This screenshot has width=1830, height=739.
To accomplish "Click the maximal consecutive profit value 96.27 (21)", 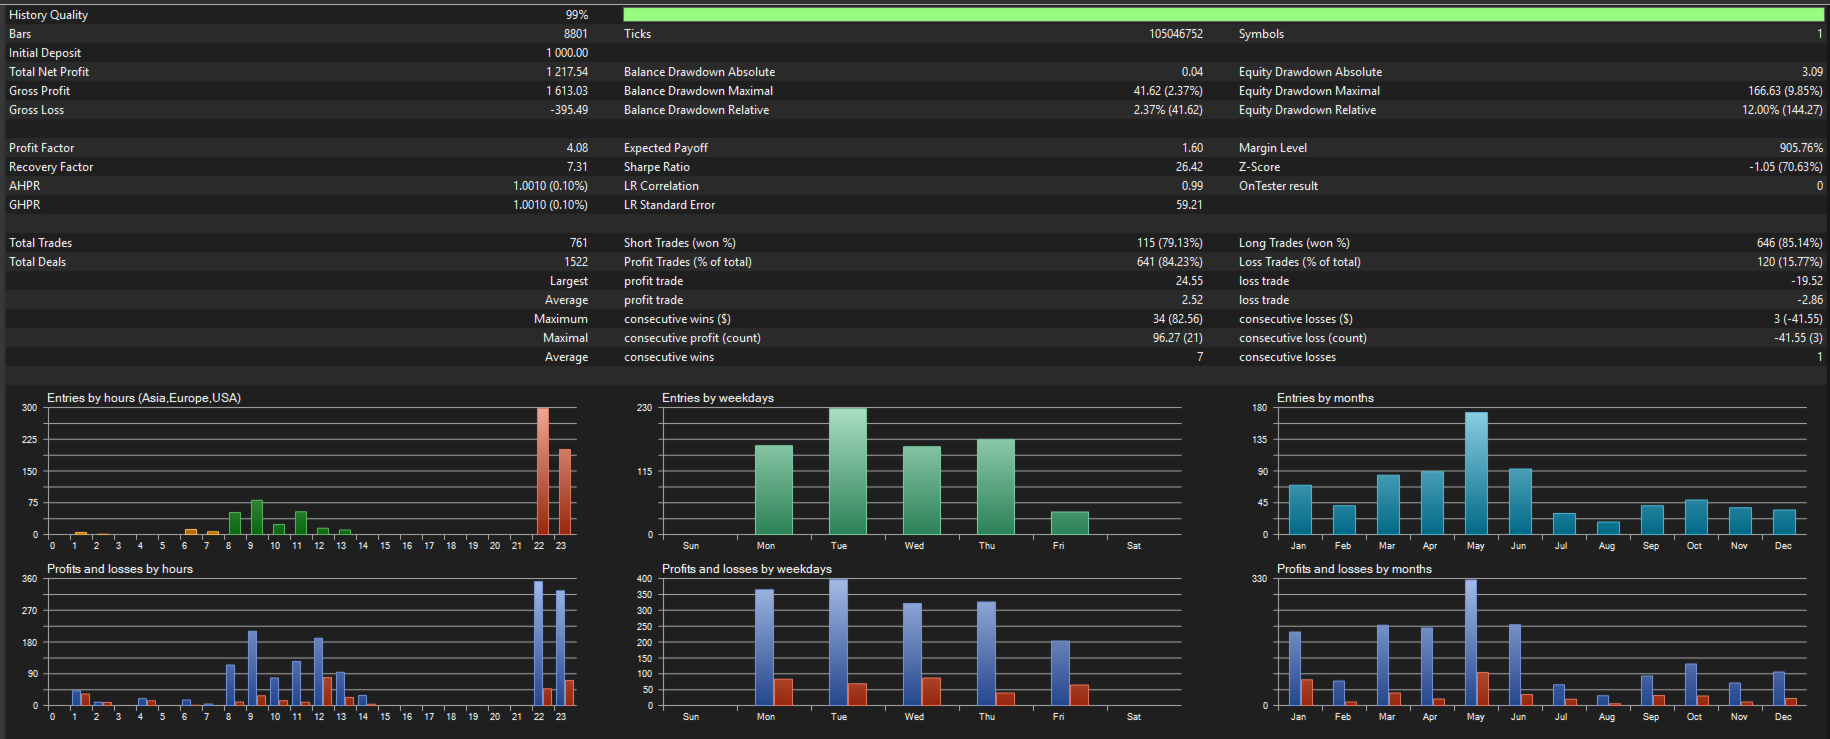I will pos(1177,338).
